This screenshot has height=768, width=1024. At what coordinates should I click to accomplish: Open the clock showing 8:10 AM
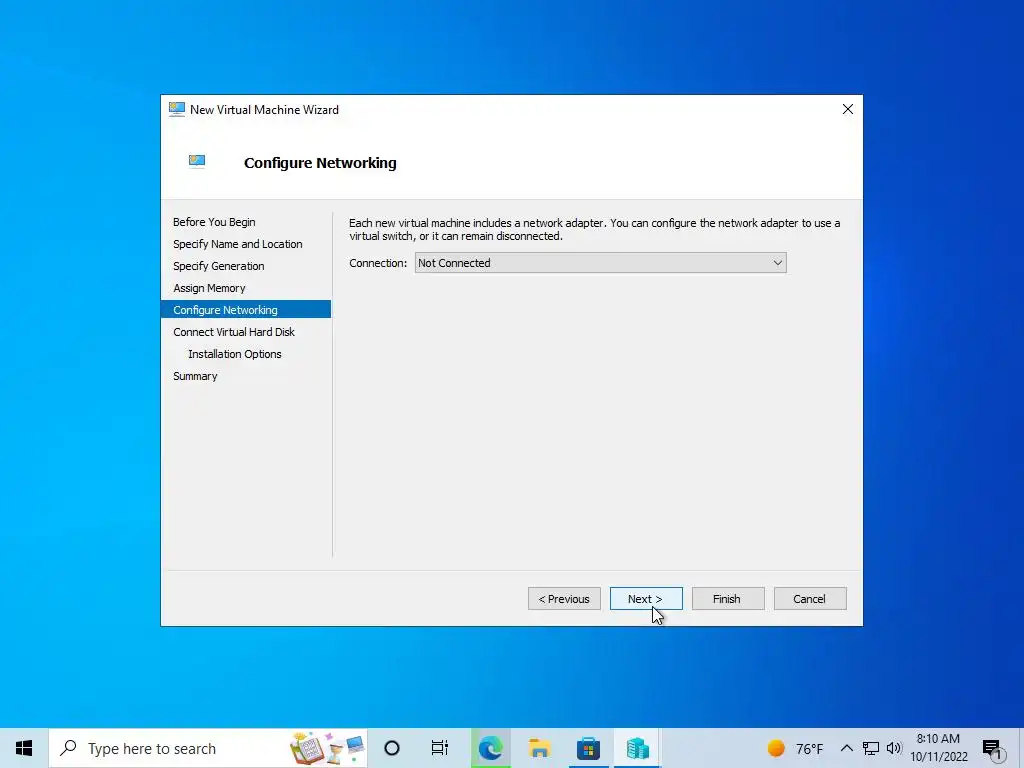click(x=938, y=748)
